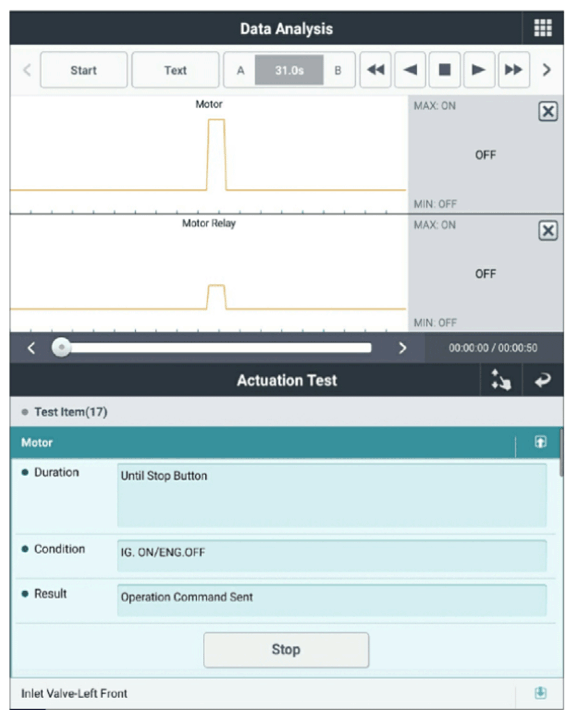Image resolution: width=574 pixels, height=719 pixels.
Task: Show next toolbar options with right chevron
Action: 546,70
